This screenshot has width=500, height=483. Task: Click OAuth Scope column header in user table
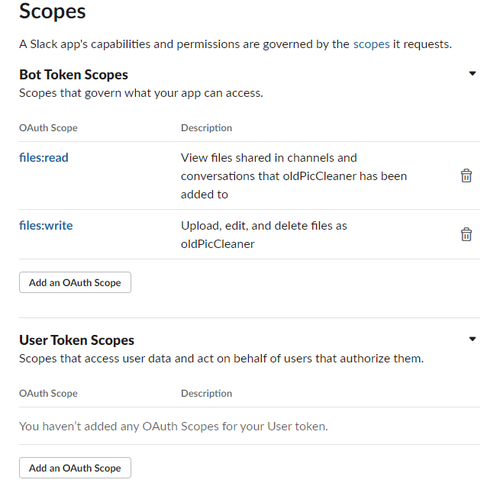pos(48,394)
